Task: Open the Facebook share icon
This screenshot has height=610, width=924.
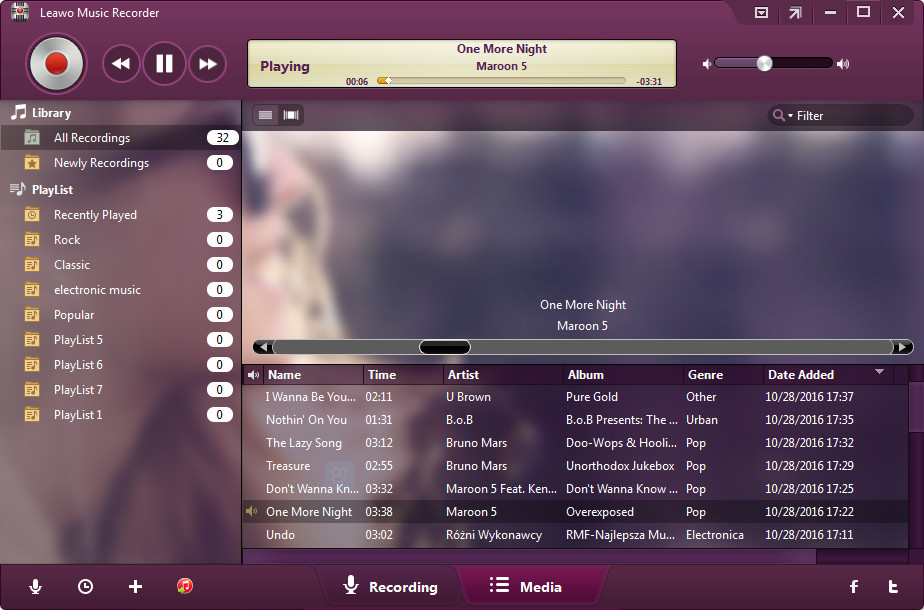Action: coord(854,586)
